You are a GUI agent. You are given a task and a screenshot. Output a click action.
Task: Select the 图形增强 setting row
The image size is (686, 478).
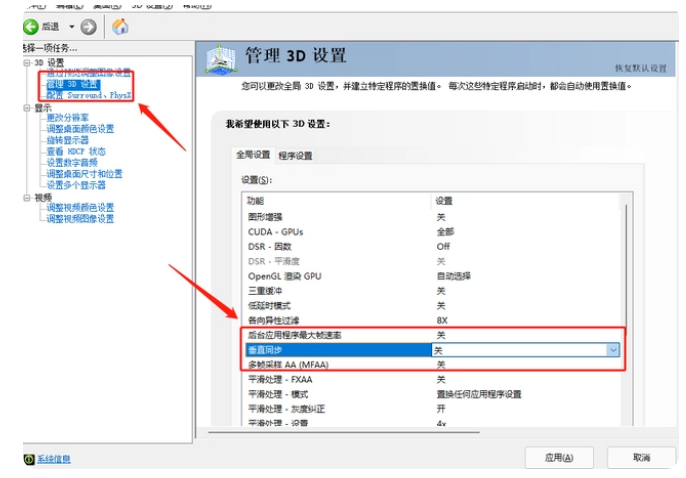(432, 217)
